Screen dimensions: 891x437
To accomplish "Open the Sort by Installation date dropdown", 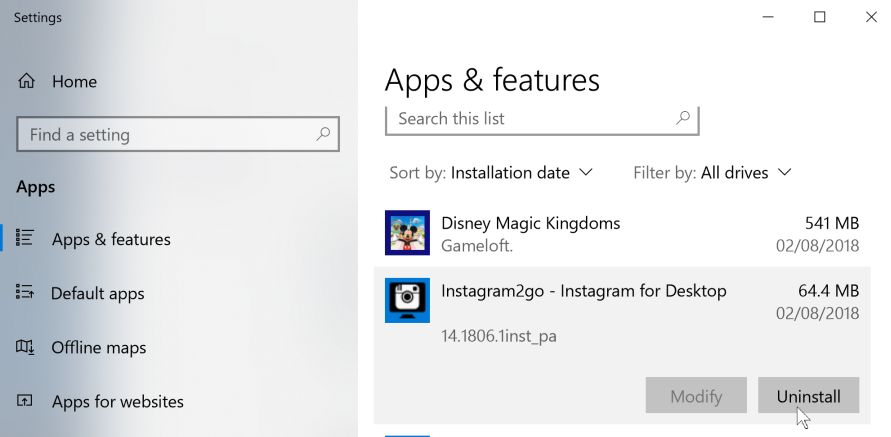I will pos(521,173).
